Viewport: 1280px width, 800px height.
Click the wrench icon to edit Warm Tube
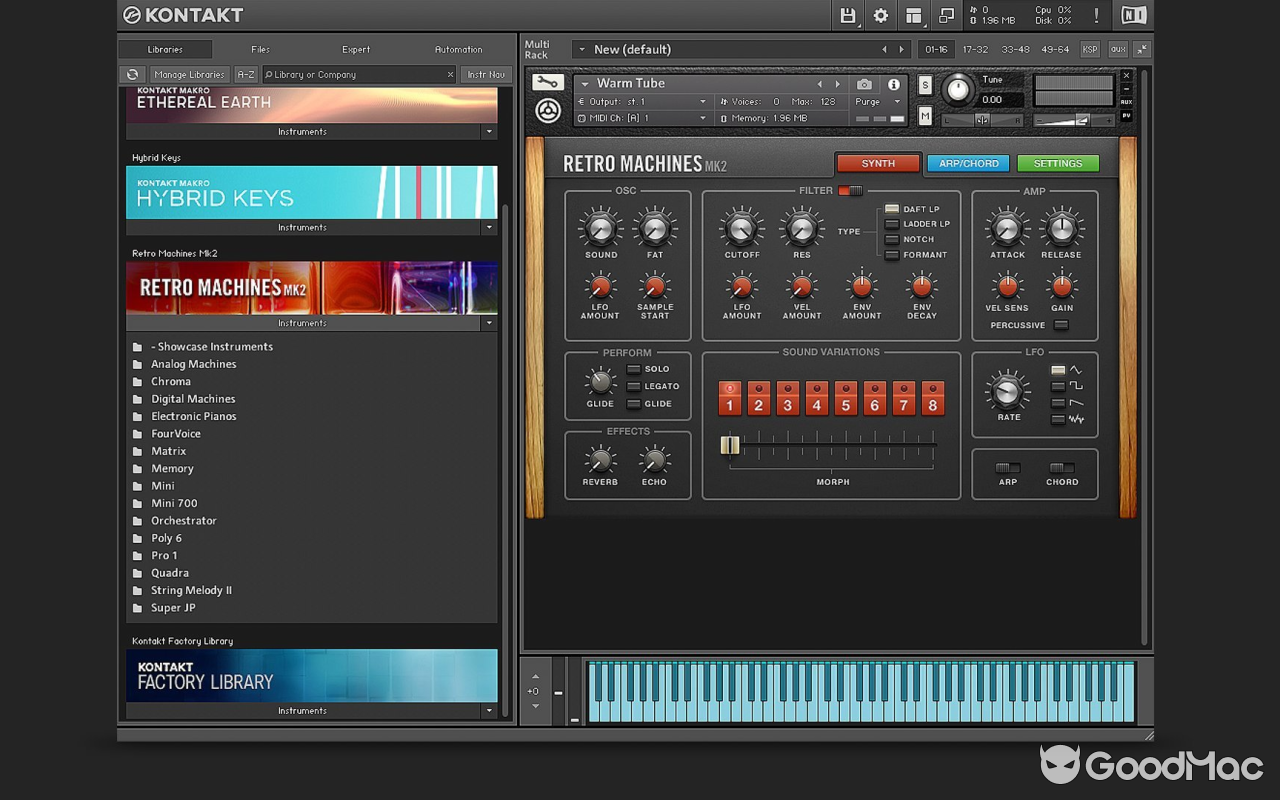coord(548,84)
